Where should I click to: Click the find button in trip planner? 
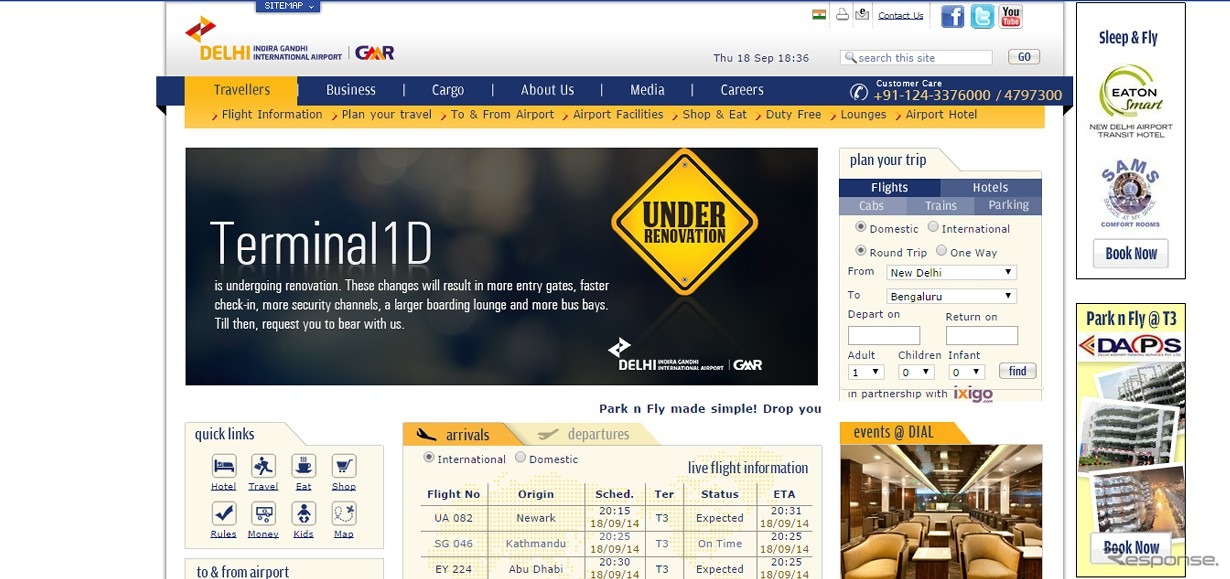point(1018,371)
